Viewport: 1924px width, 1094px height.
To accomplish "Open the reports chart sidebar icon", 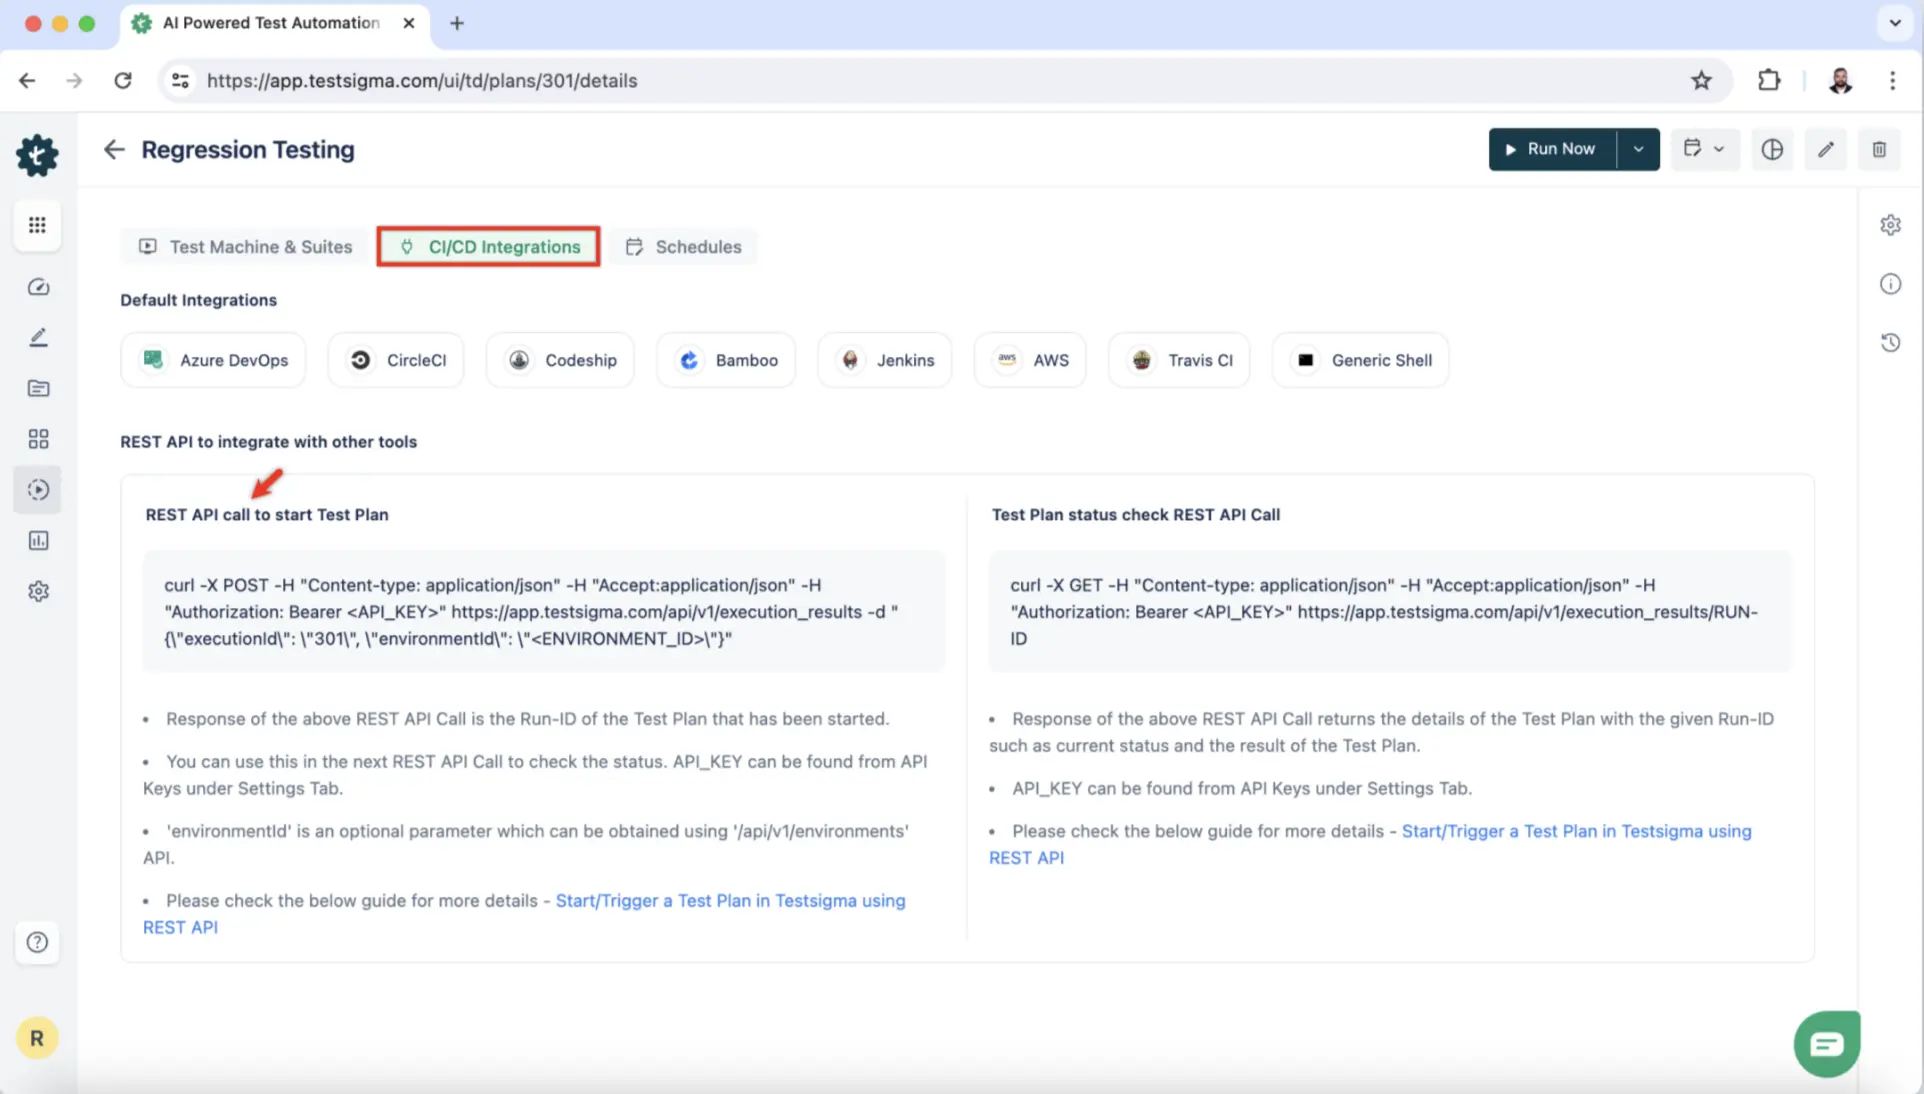I will [x=38, y=541].
